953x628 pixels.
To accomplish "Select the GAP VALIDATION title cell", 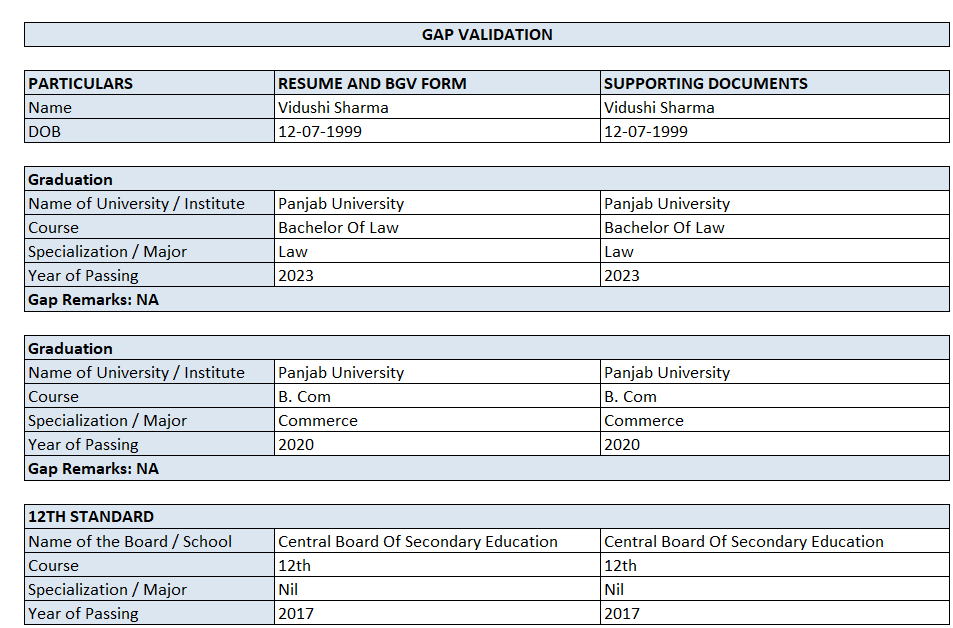I will [487, 35].
